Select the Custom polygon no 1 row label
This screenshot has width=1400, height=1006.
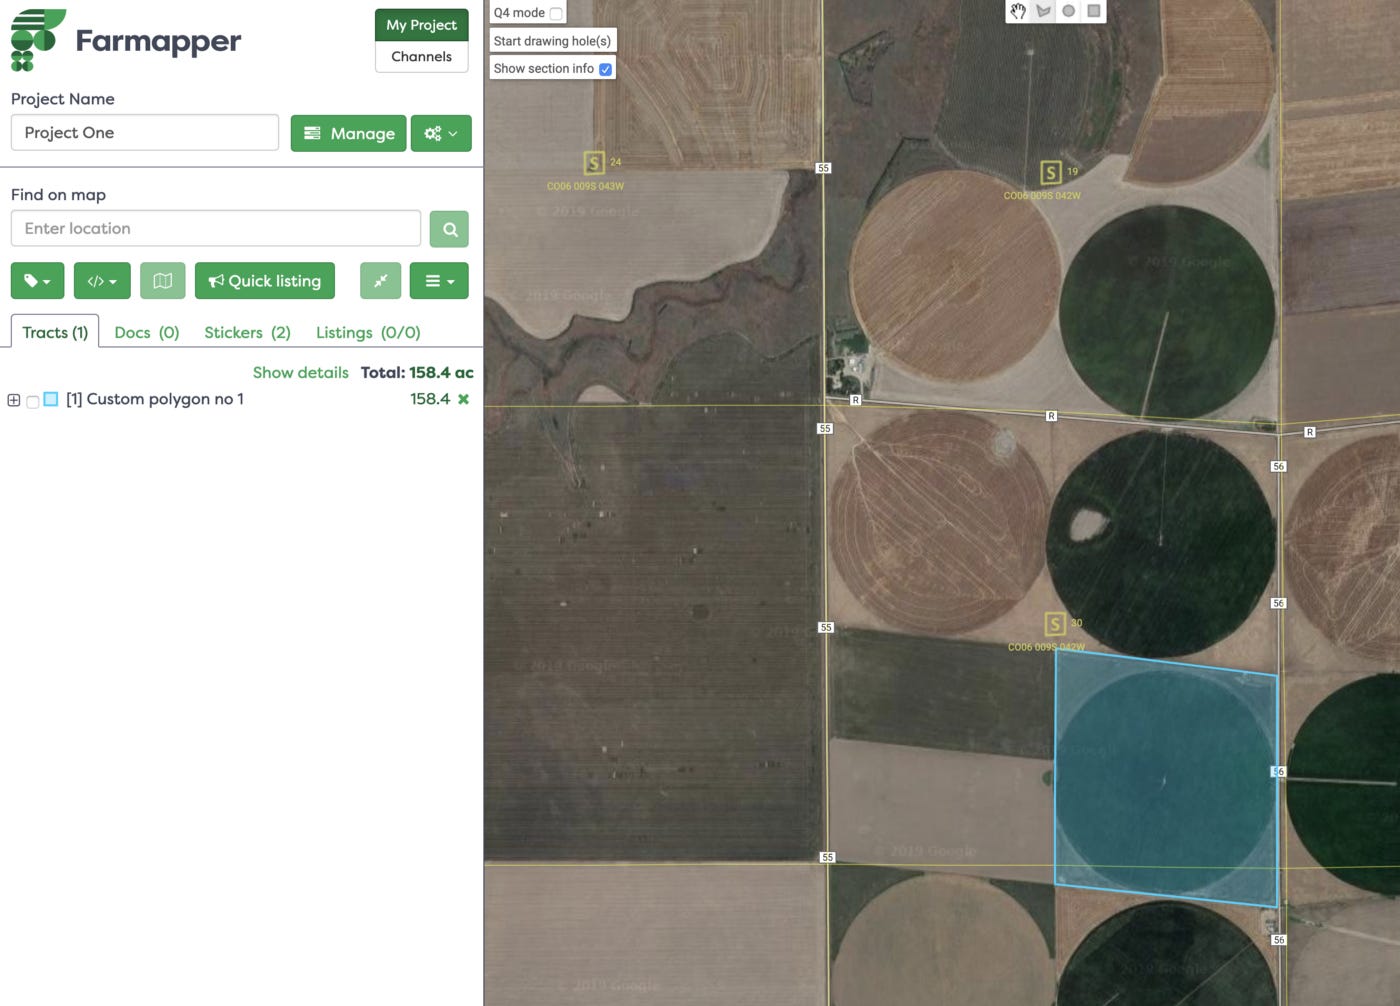pyautogui.click(x=155, y=399)
